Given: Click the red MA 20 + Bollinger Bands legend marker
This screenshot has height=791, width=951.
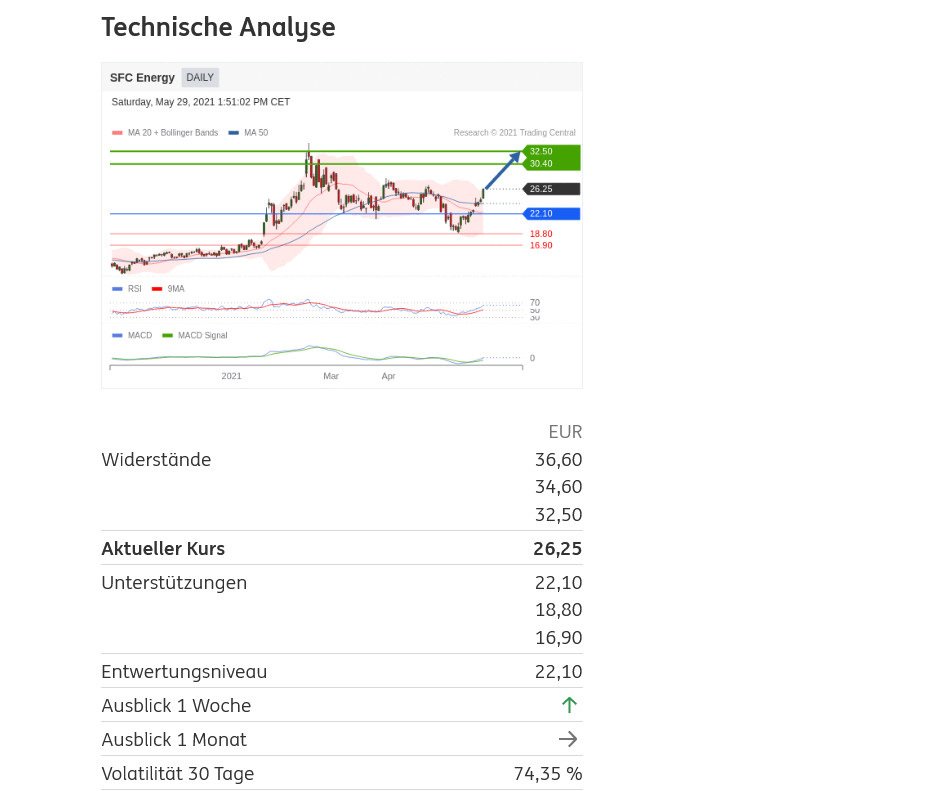Looking at the screenshot, I should click(118, 132).
